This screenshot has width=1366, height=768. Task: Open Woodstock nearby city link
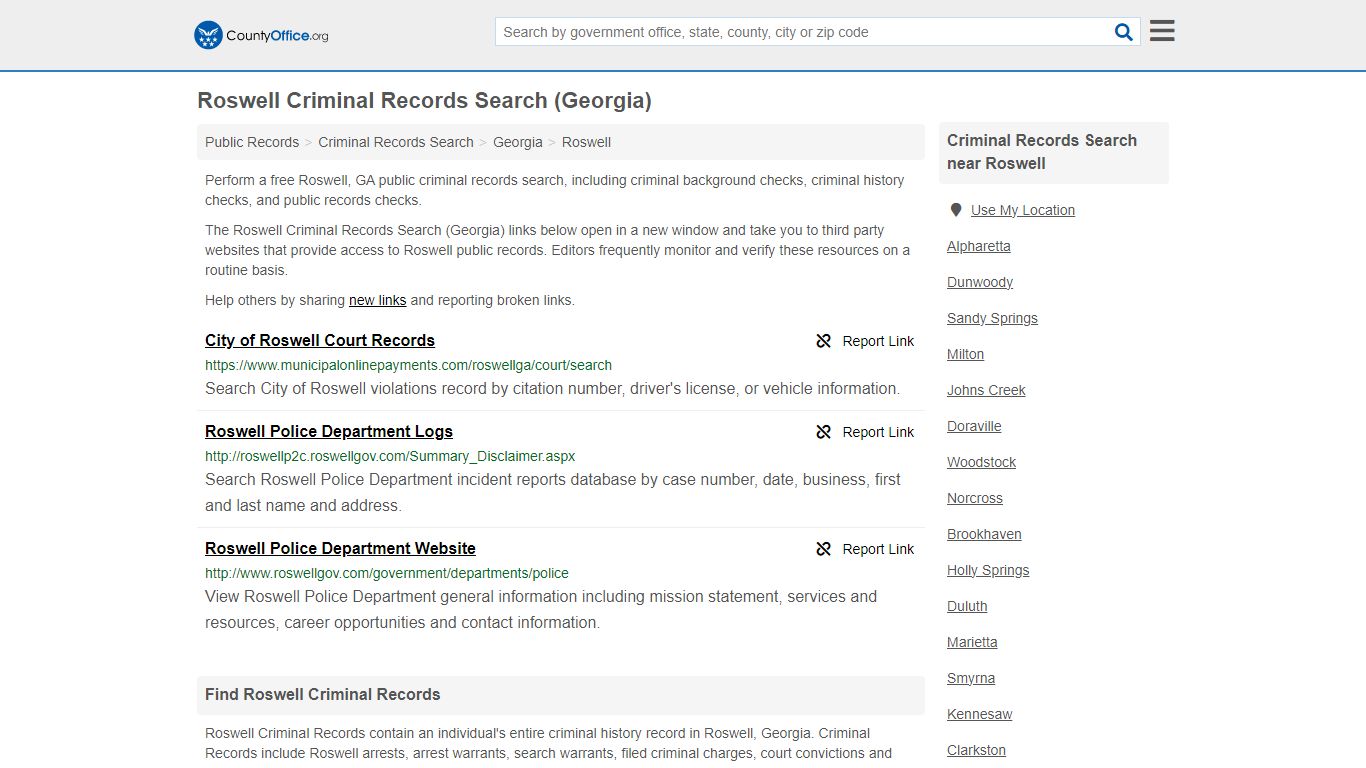[981, 462]
